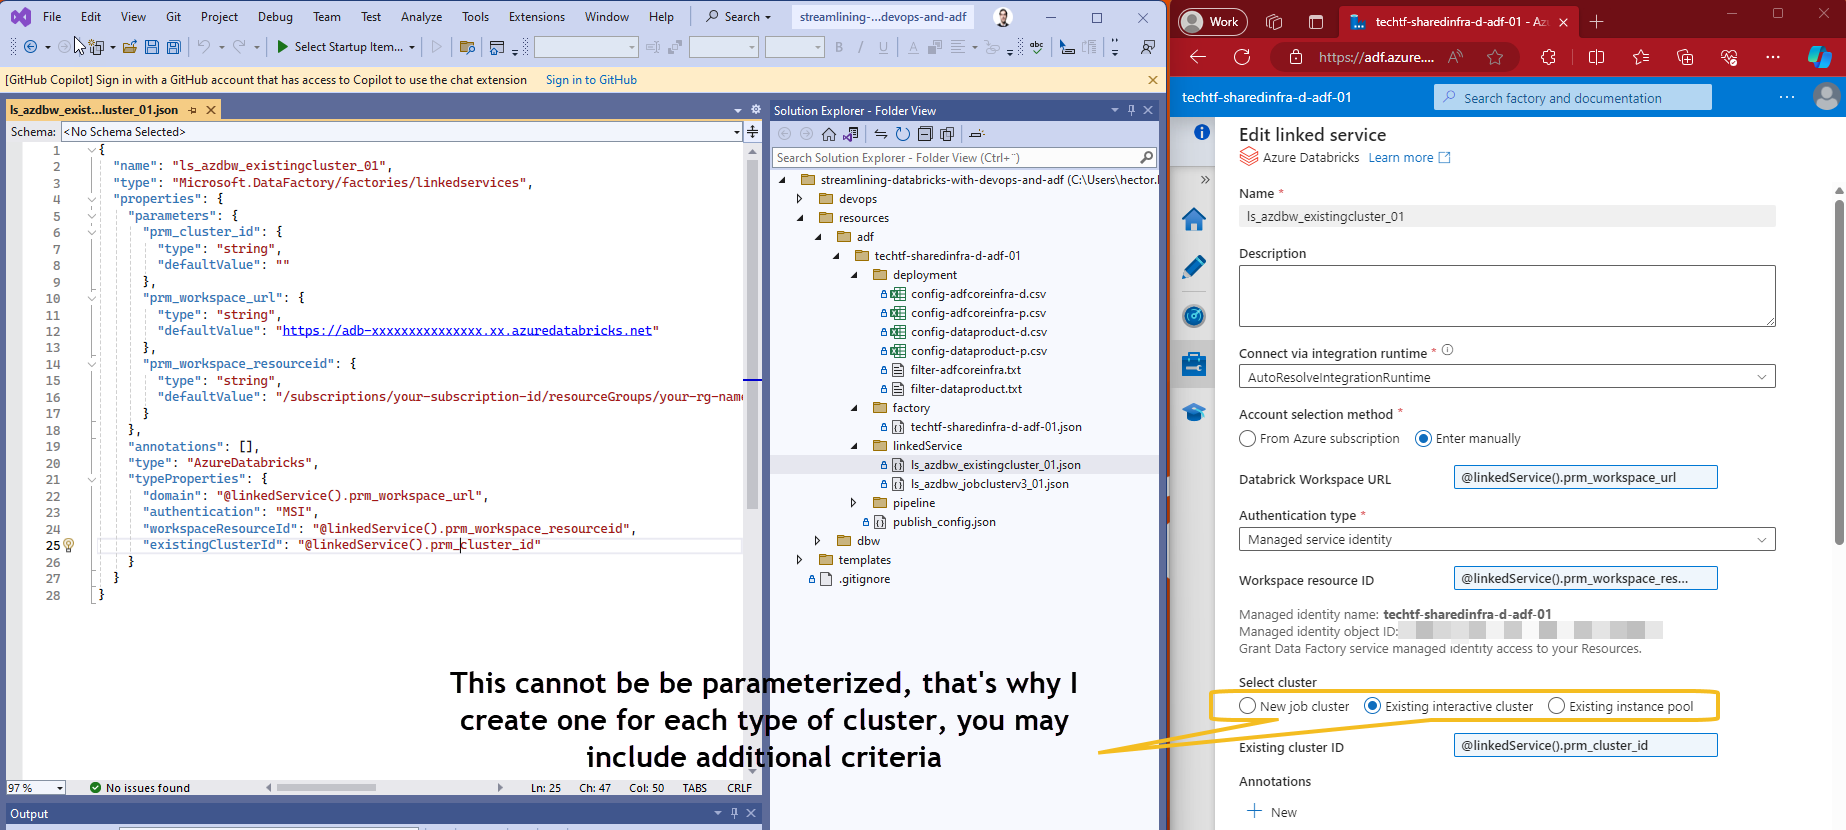The height and width of the screenshot is (830, 1846).
Task: Select the New job cluster radio button
Action: coord(1248,706)
